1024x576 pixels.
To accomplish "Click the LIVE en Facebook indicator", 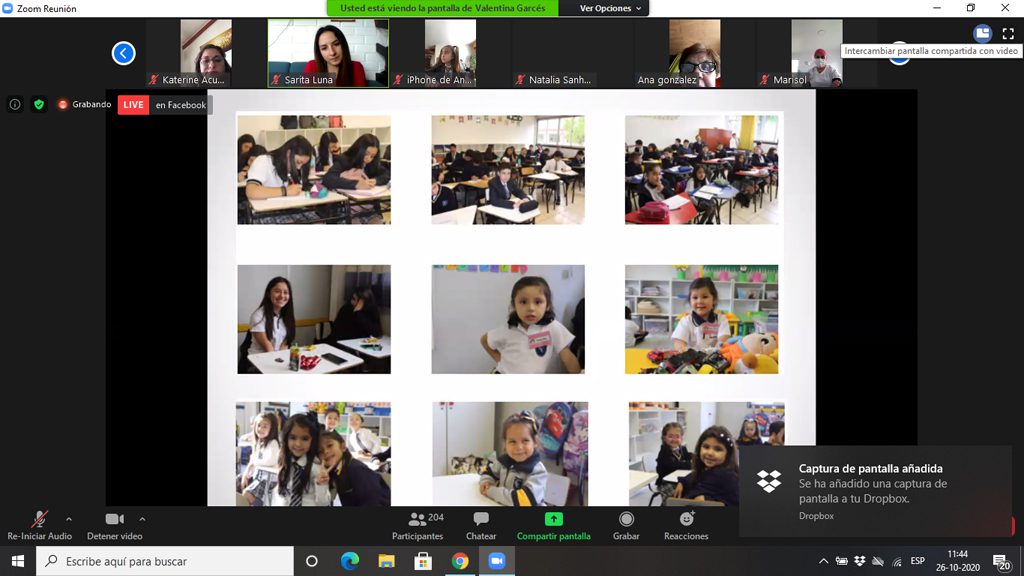I will pos(164,105).
